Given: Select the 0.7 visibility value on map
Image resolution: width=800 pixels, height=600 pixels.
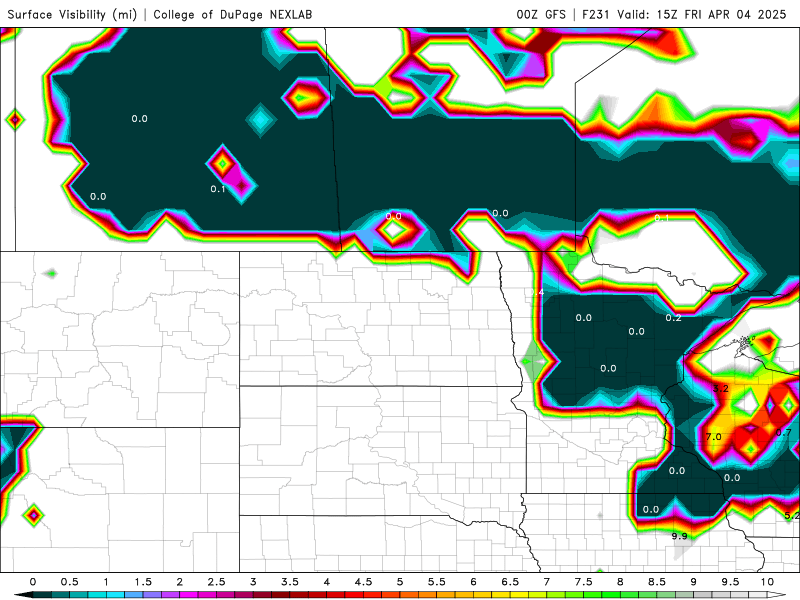Looking at the screenshot, I should pyautogui.click(x=784, y=433).
